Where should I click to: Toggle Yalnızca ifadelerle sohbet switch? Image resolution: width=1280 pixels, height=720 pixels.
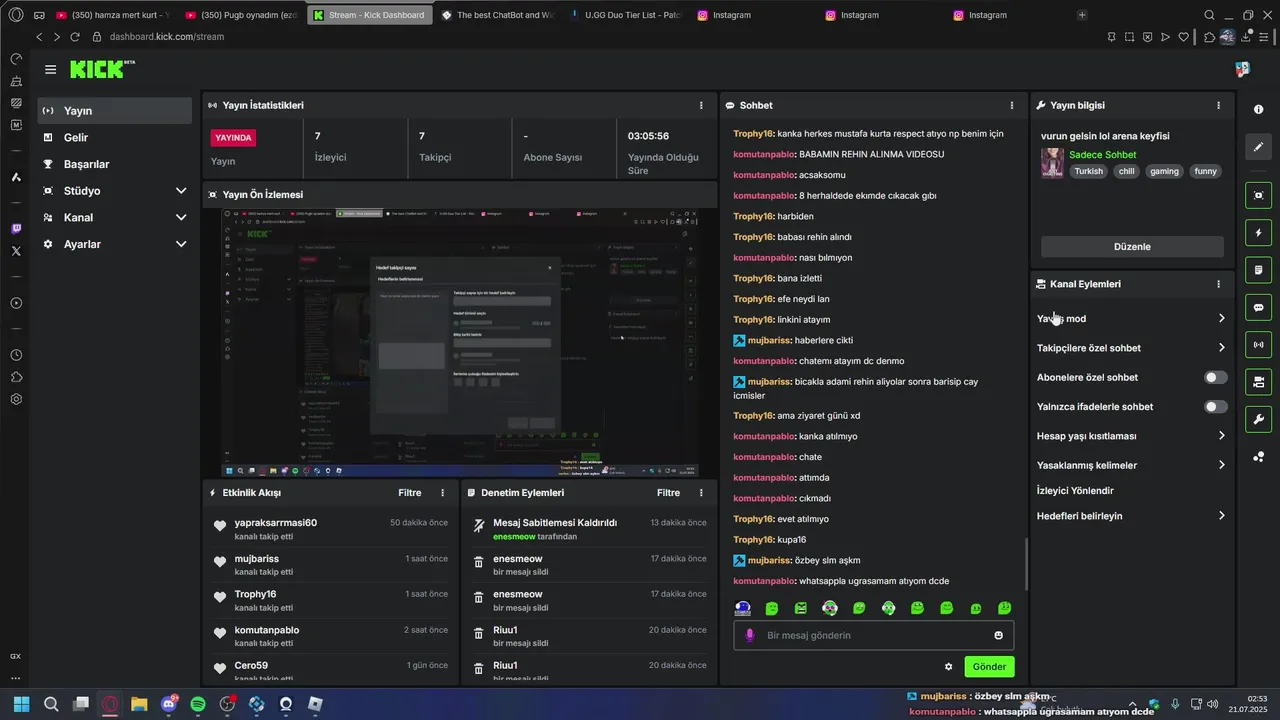(1216, 407)
